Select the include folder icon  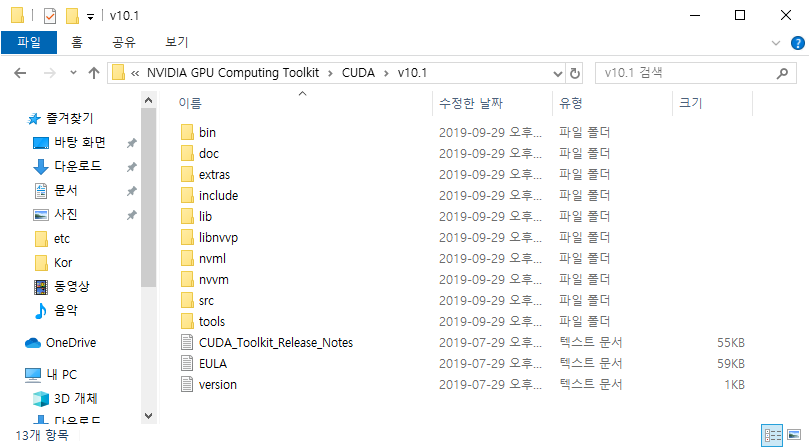[187, 195]
